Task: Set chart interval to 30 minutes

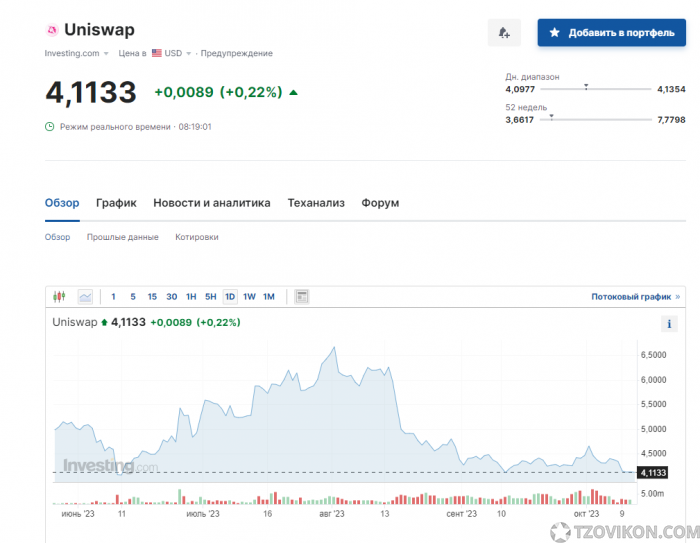Action: click(171, 297)
